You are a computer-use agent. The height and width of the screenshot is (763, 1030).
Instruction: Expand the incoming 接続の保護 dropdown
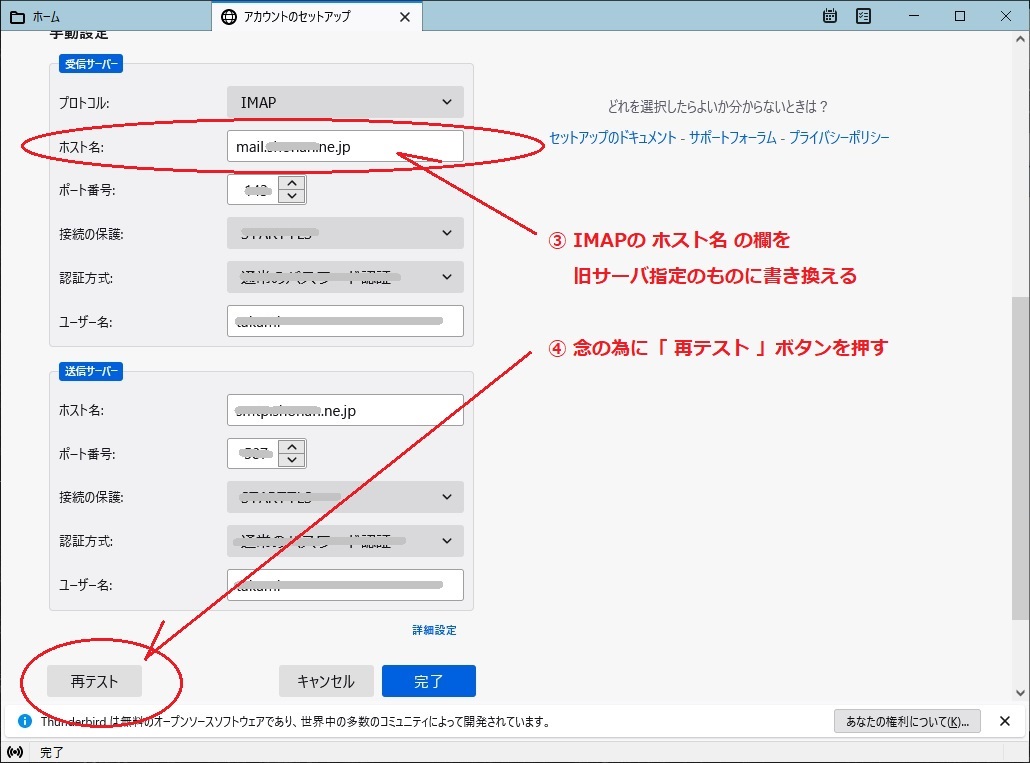coord(345,233)
